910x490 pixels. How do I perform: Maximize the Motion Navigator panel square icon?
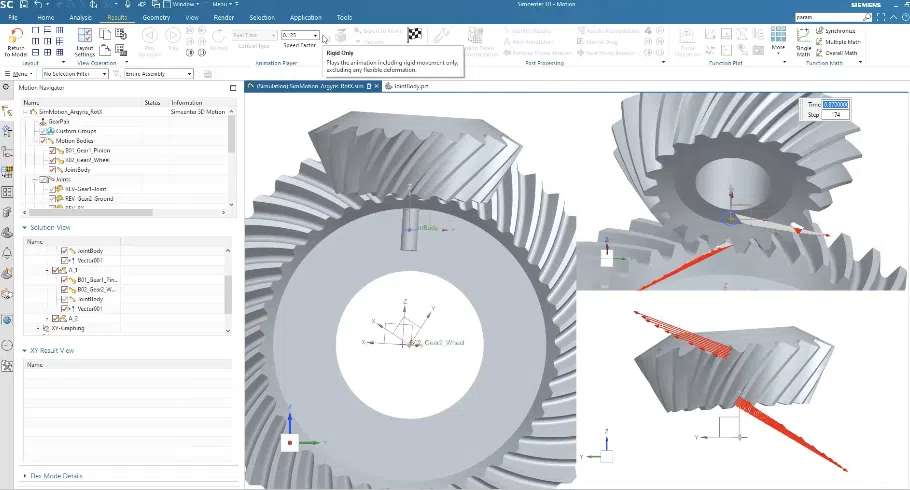(233, 88)
